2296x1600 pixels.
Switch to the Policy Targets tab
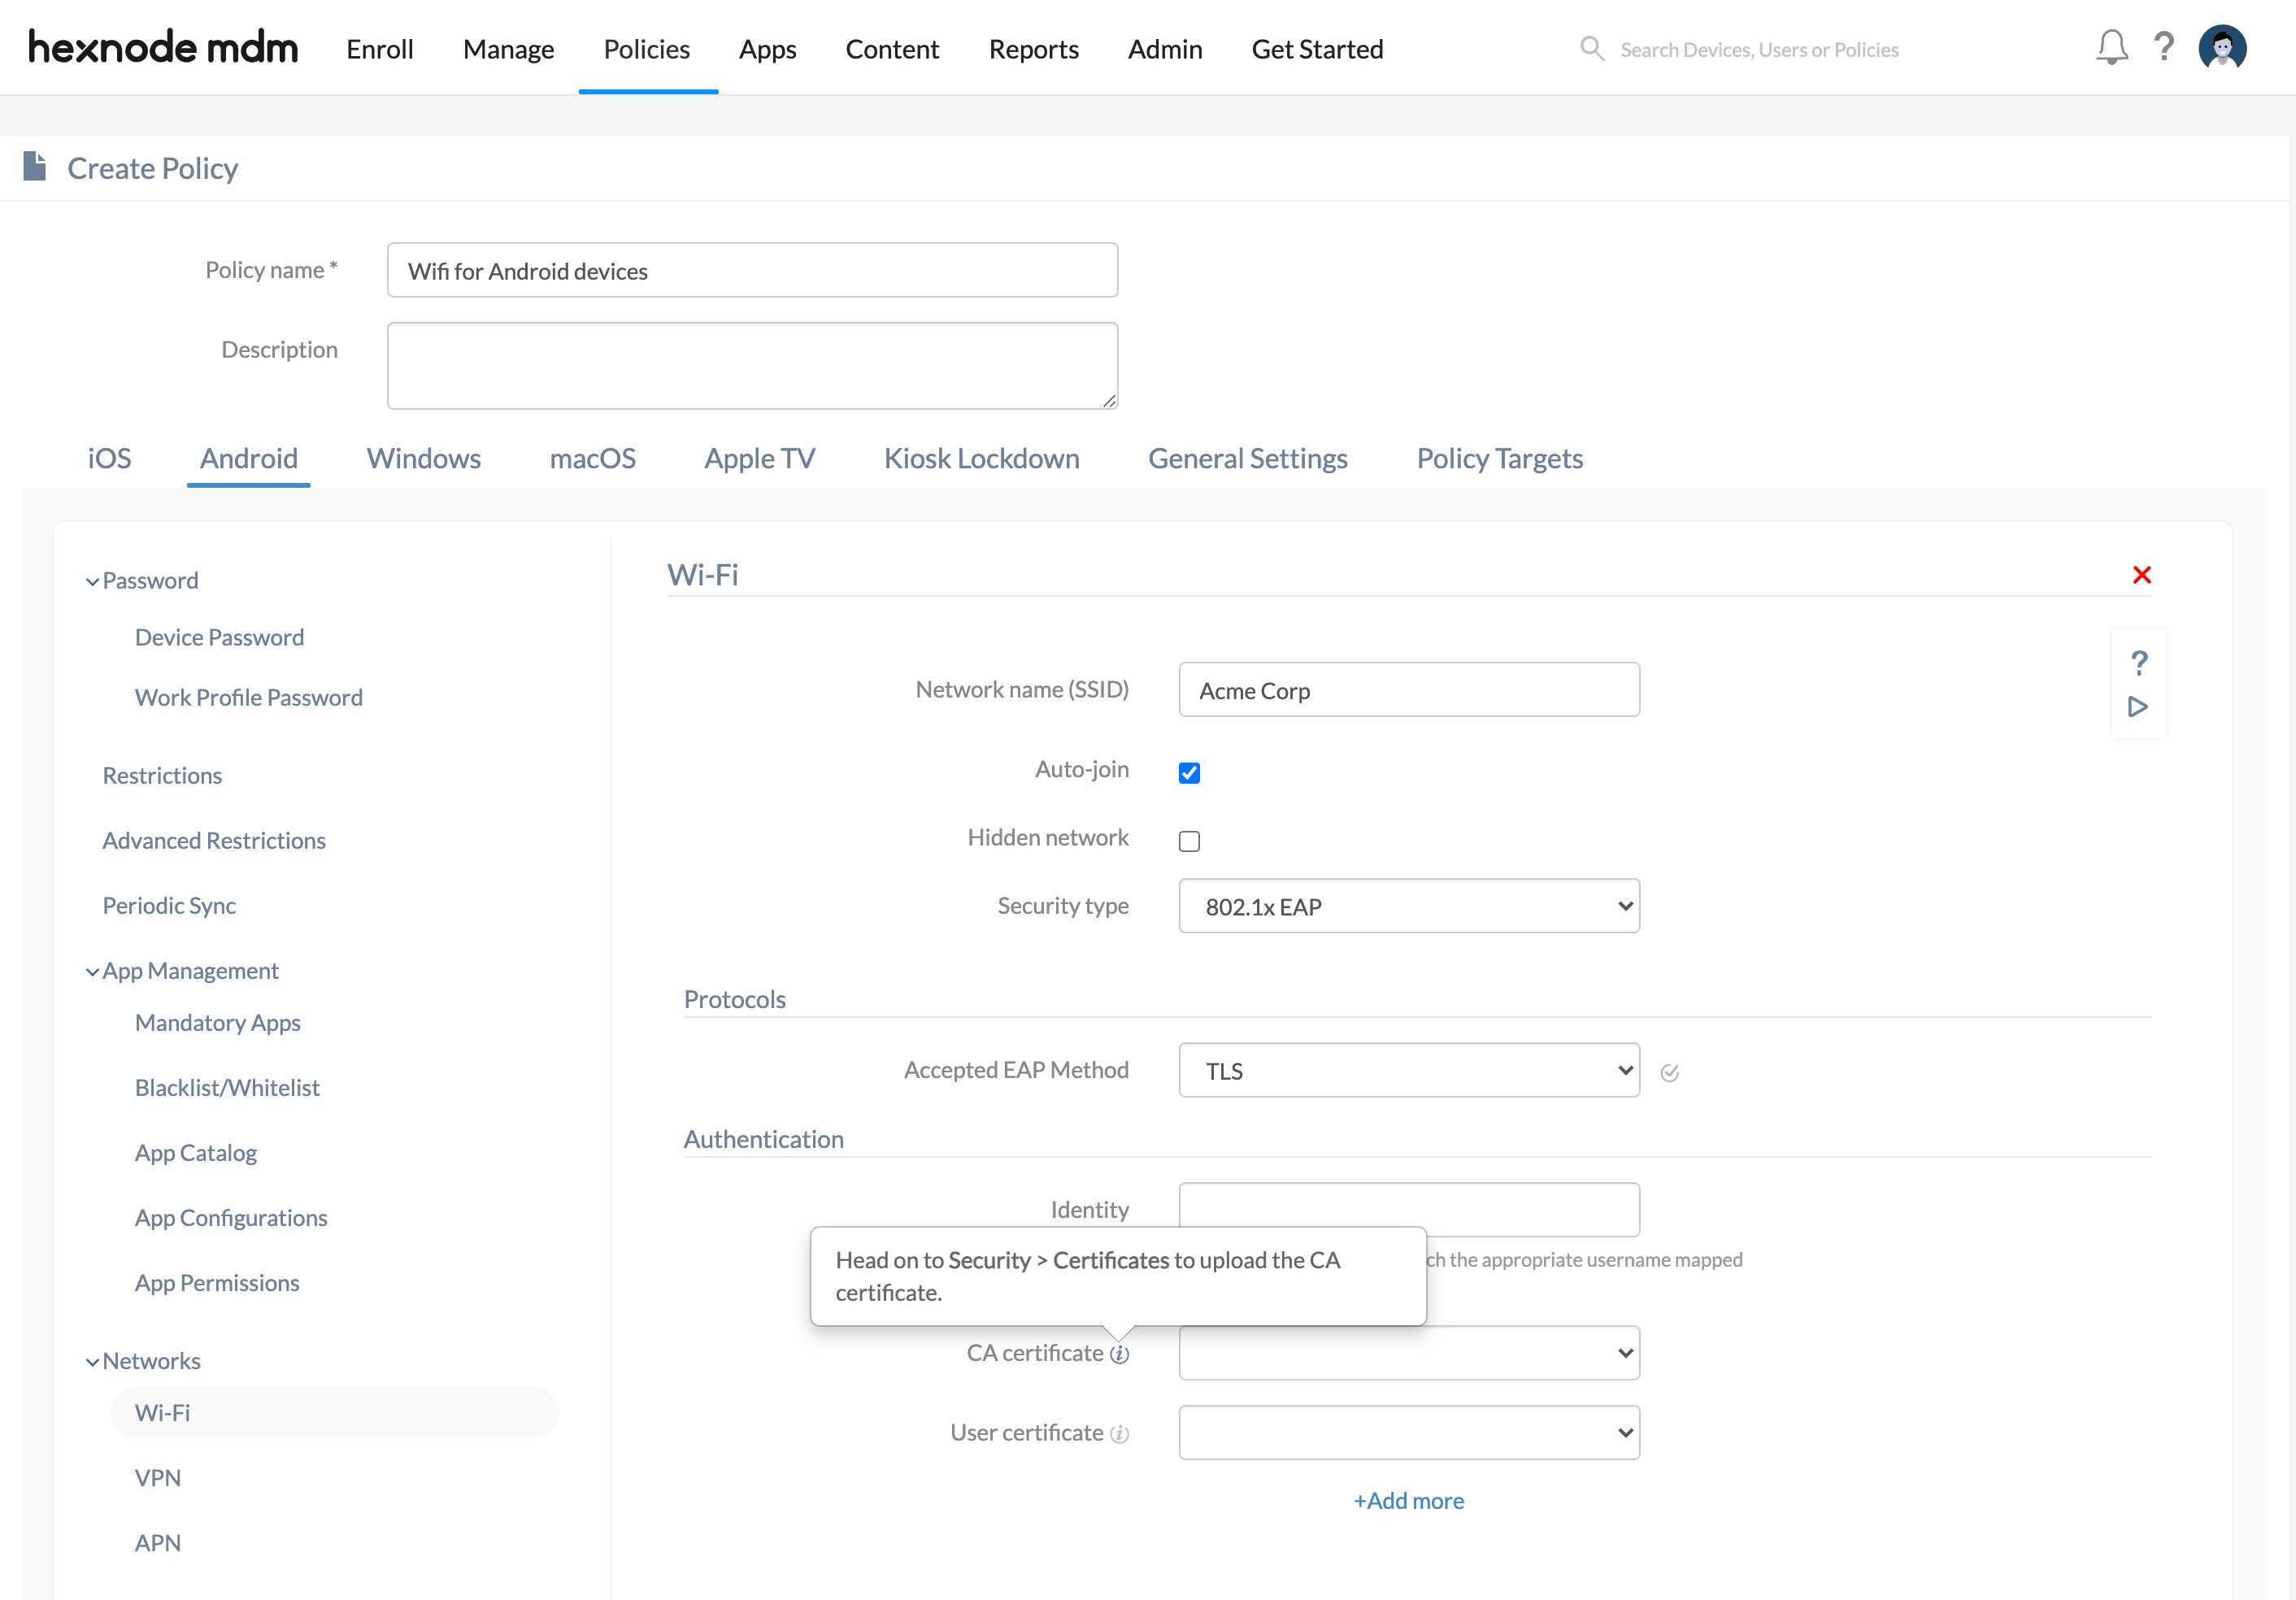1499,458
